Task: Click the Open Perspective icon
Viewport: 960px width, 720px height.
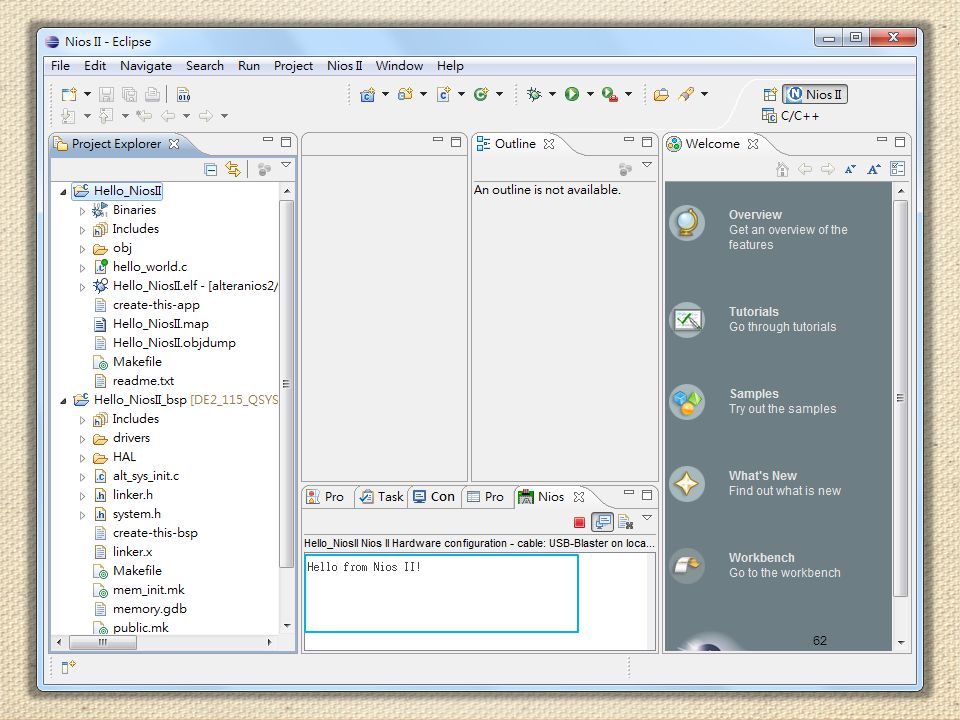Action: [x=770, y=94]
